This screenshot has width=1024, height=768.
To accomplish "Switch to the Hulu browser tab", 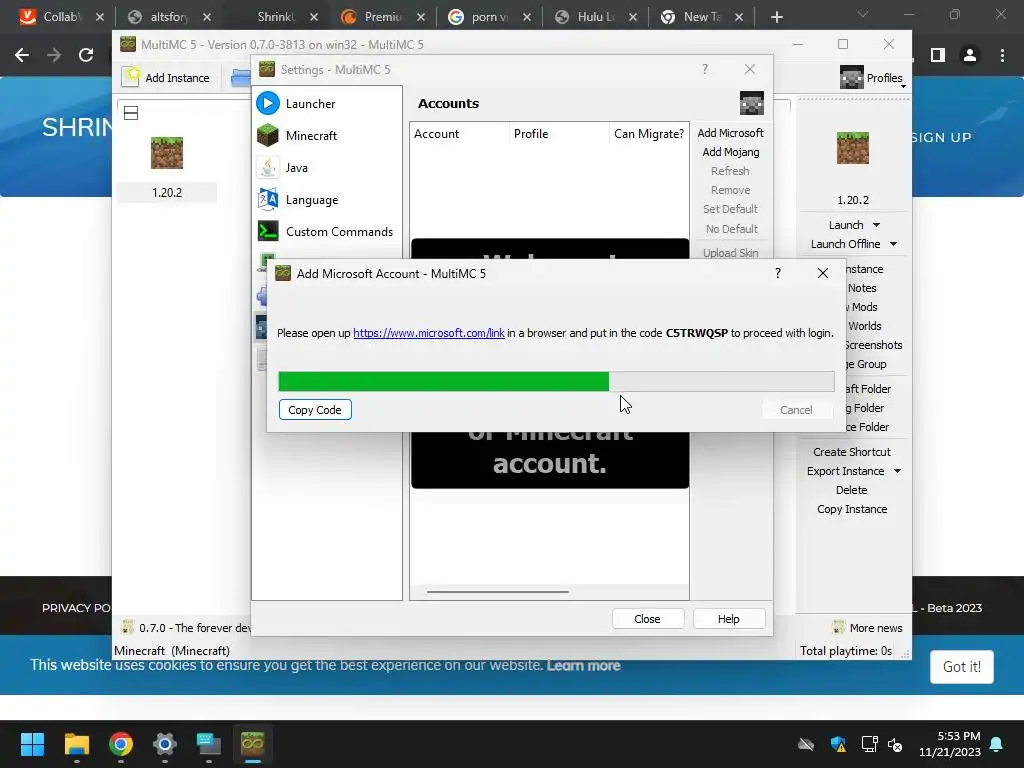I will [x=594, y=17].
